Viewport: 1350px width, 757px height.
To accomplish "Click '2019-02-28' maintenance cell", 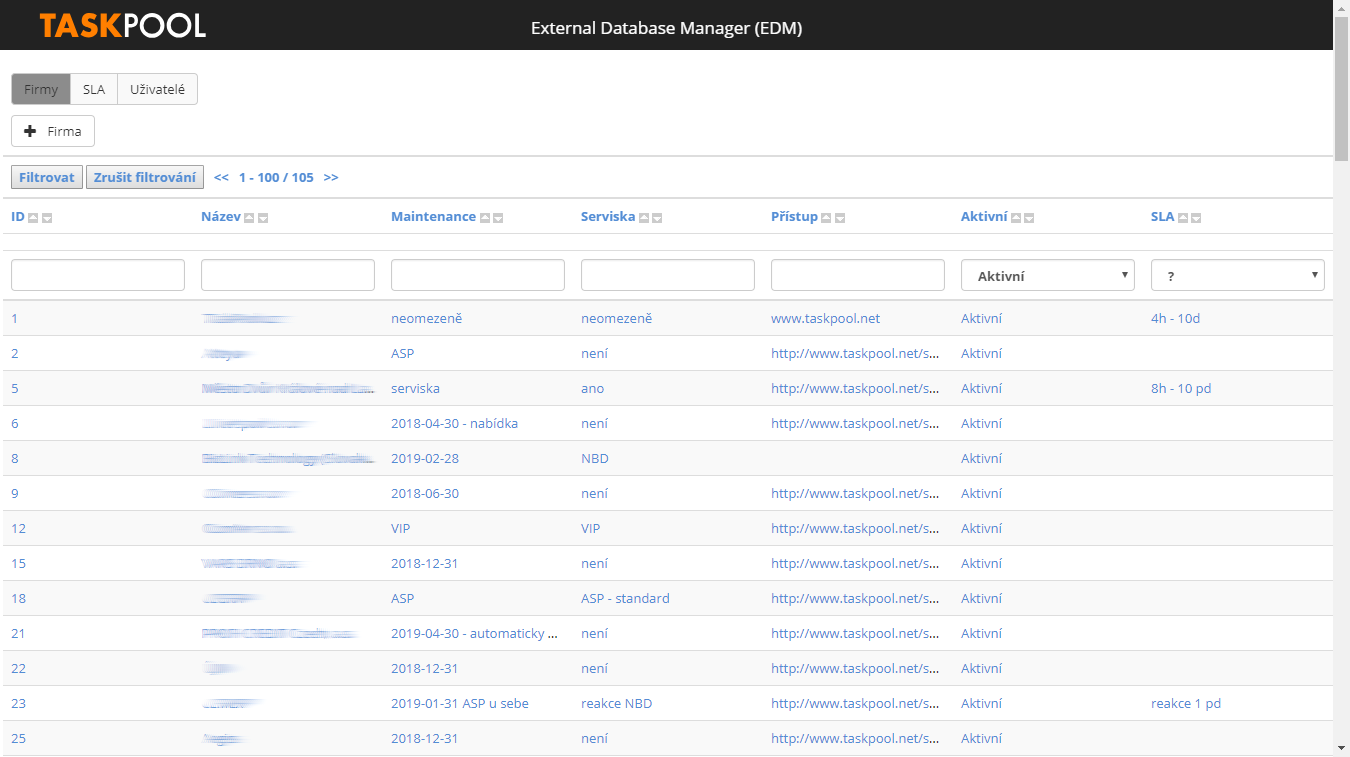I will pyautogui.click(x=424, y=458).
